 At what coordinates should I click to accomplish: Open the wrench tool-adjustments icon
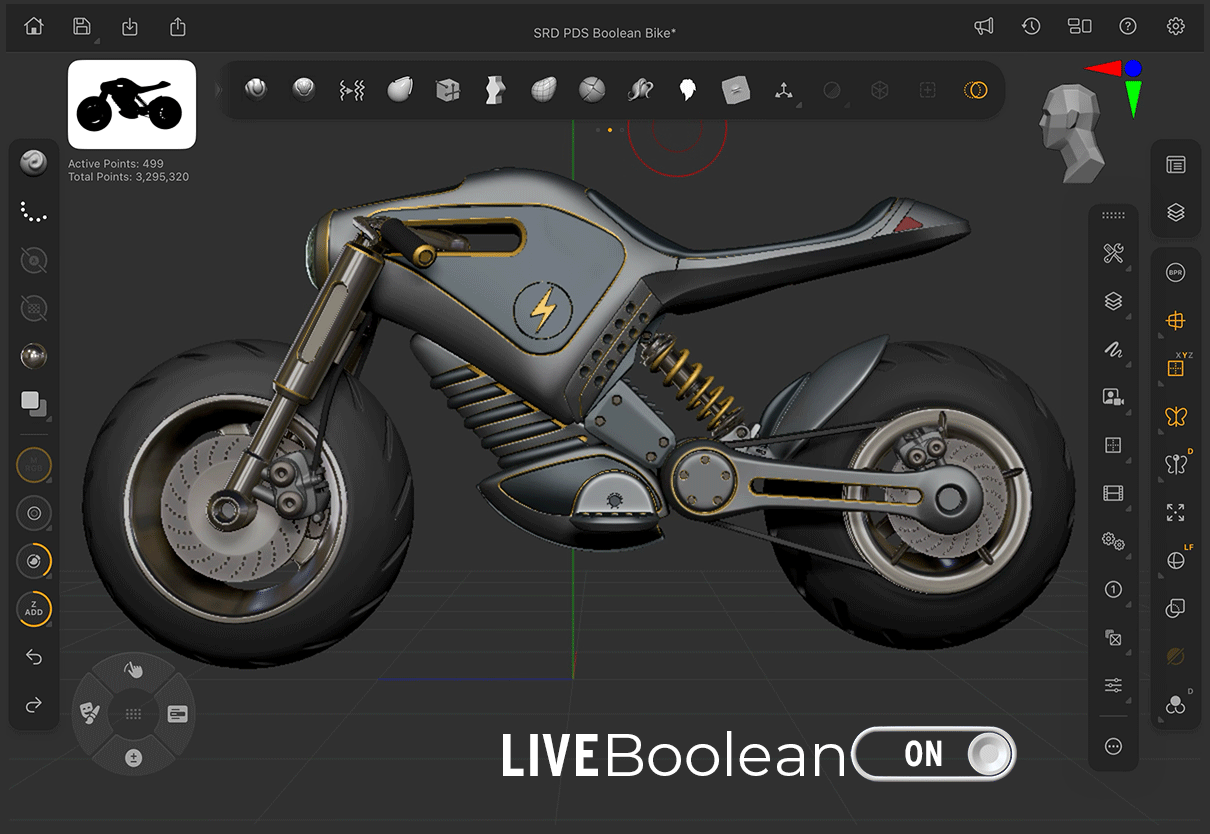pyautogui.click(x=1113, y=252)
